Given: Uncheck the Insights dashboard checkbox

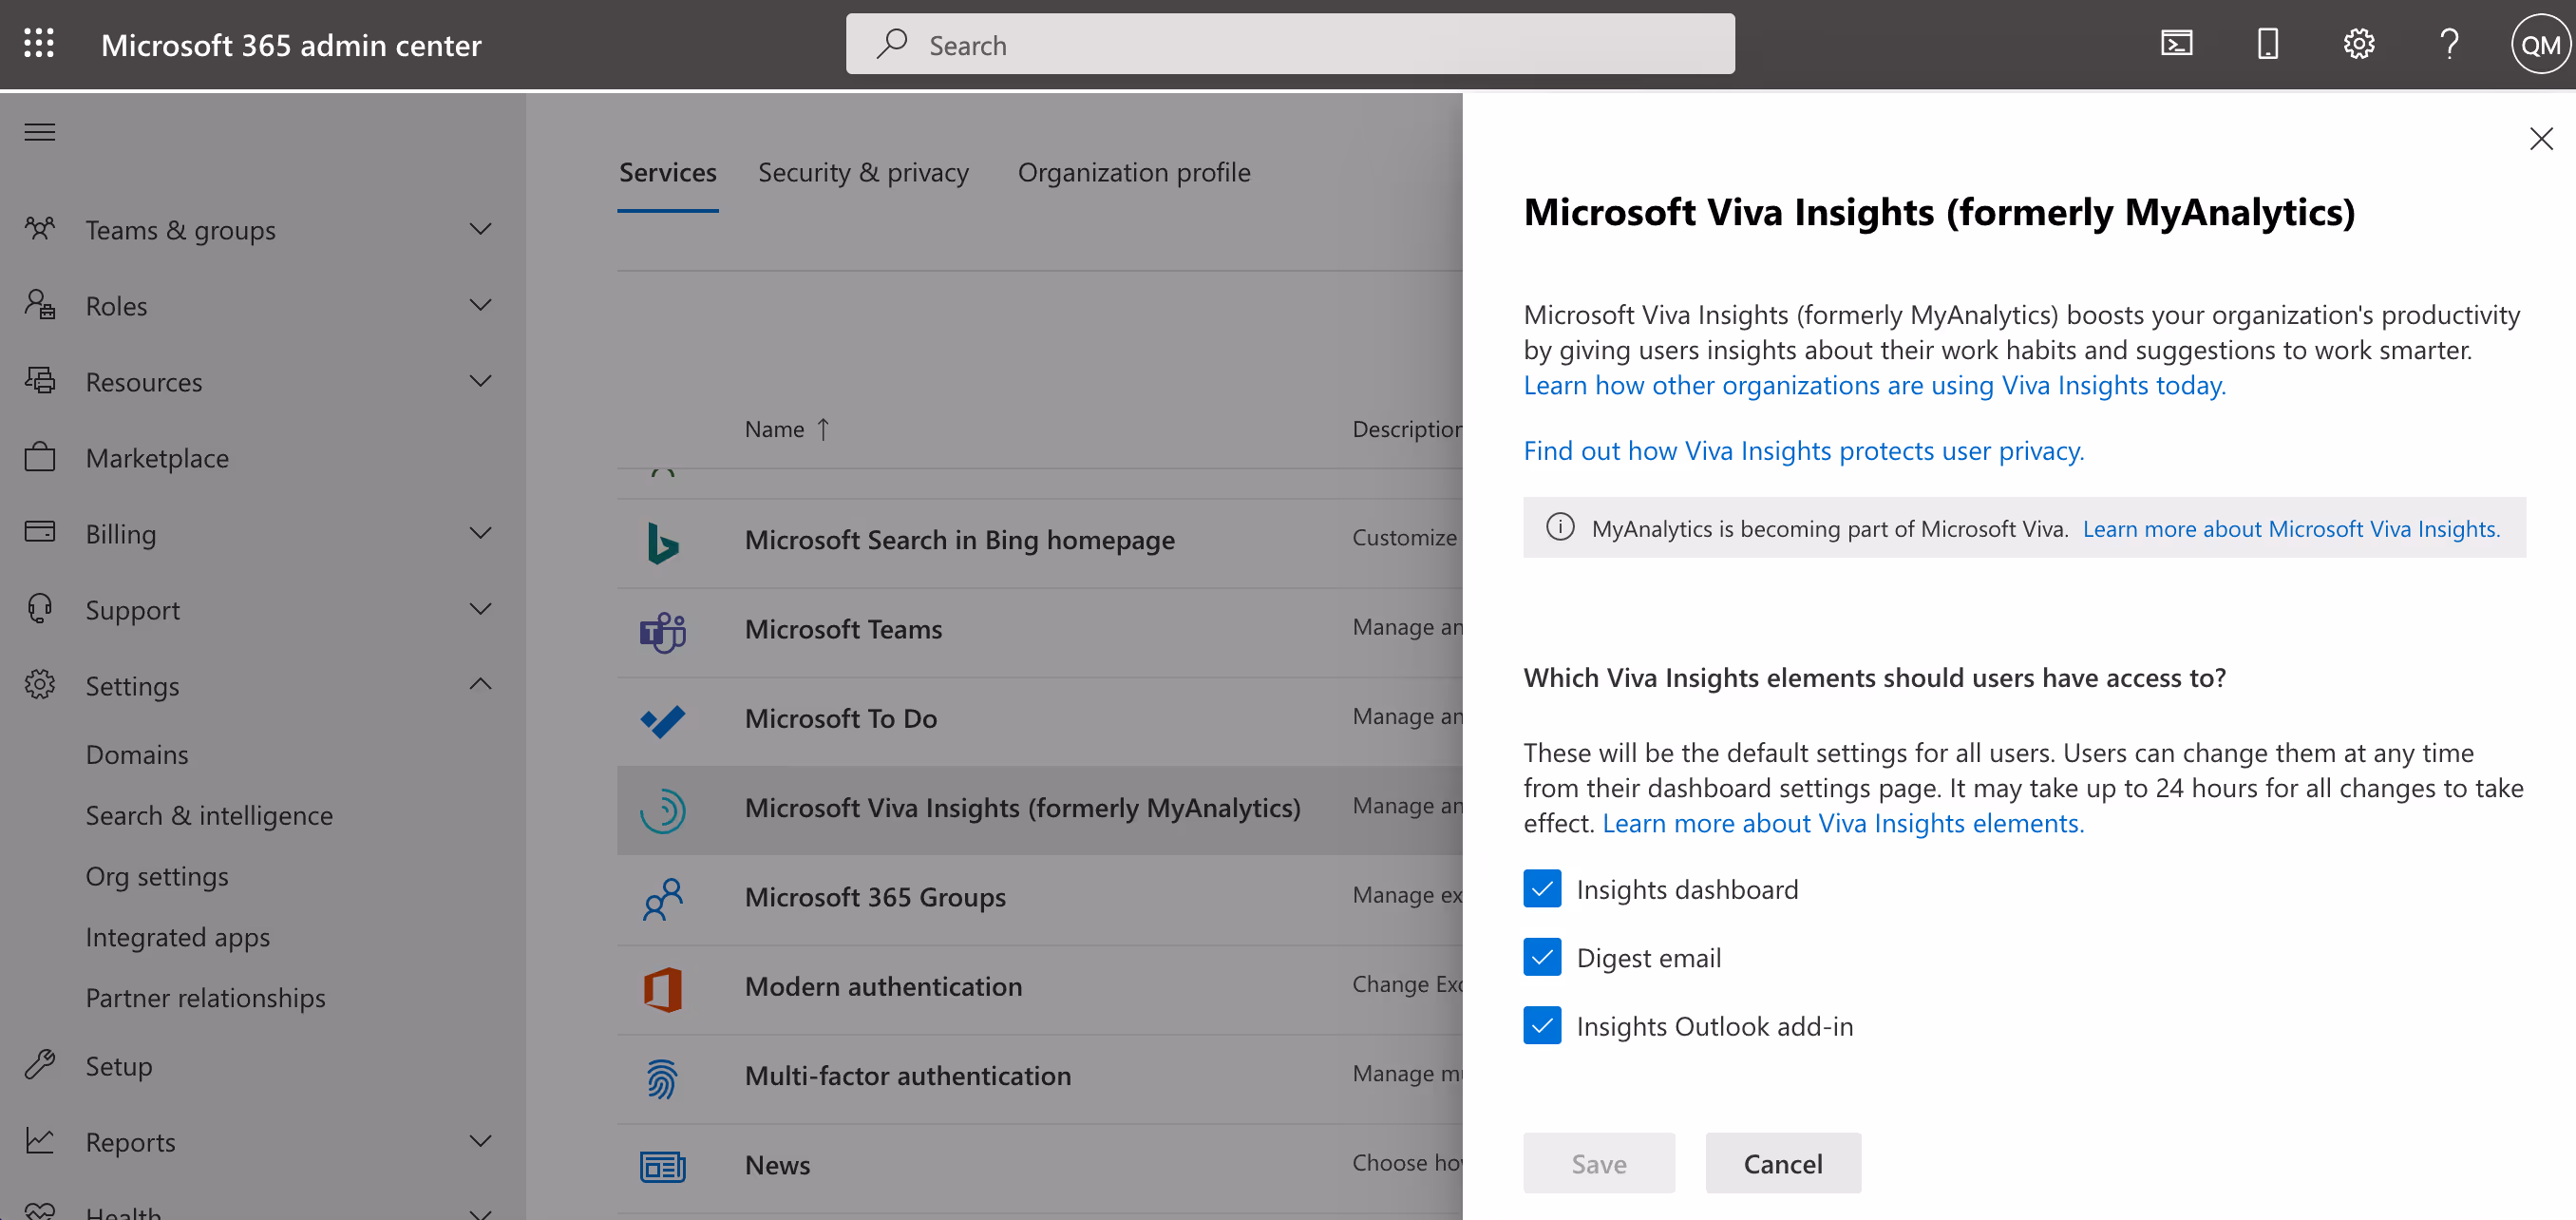Looking at the screenshot, I should (1542, 889).
